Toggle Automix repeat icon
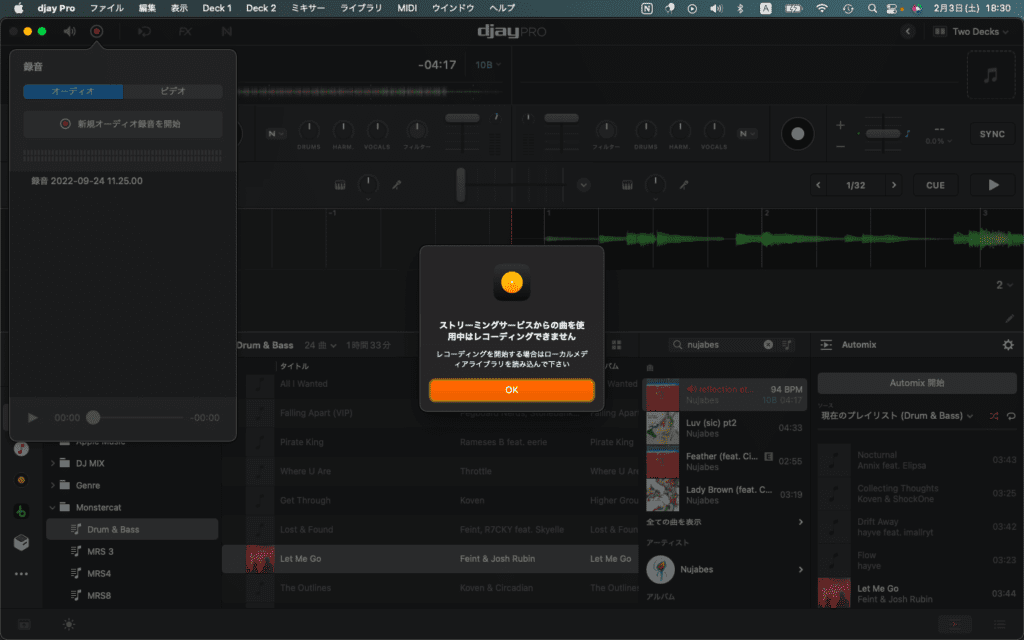Viewport: 1024px width, 640px height. [1010, 416]
